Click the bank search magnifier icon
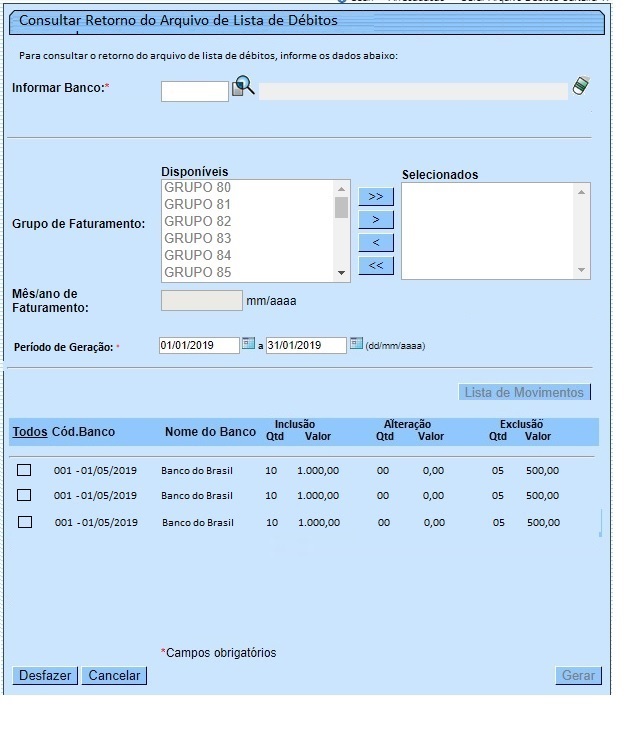Screen dimensions: 632x730 click(x=243, y=88)
